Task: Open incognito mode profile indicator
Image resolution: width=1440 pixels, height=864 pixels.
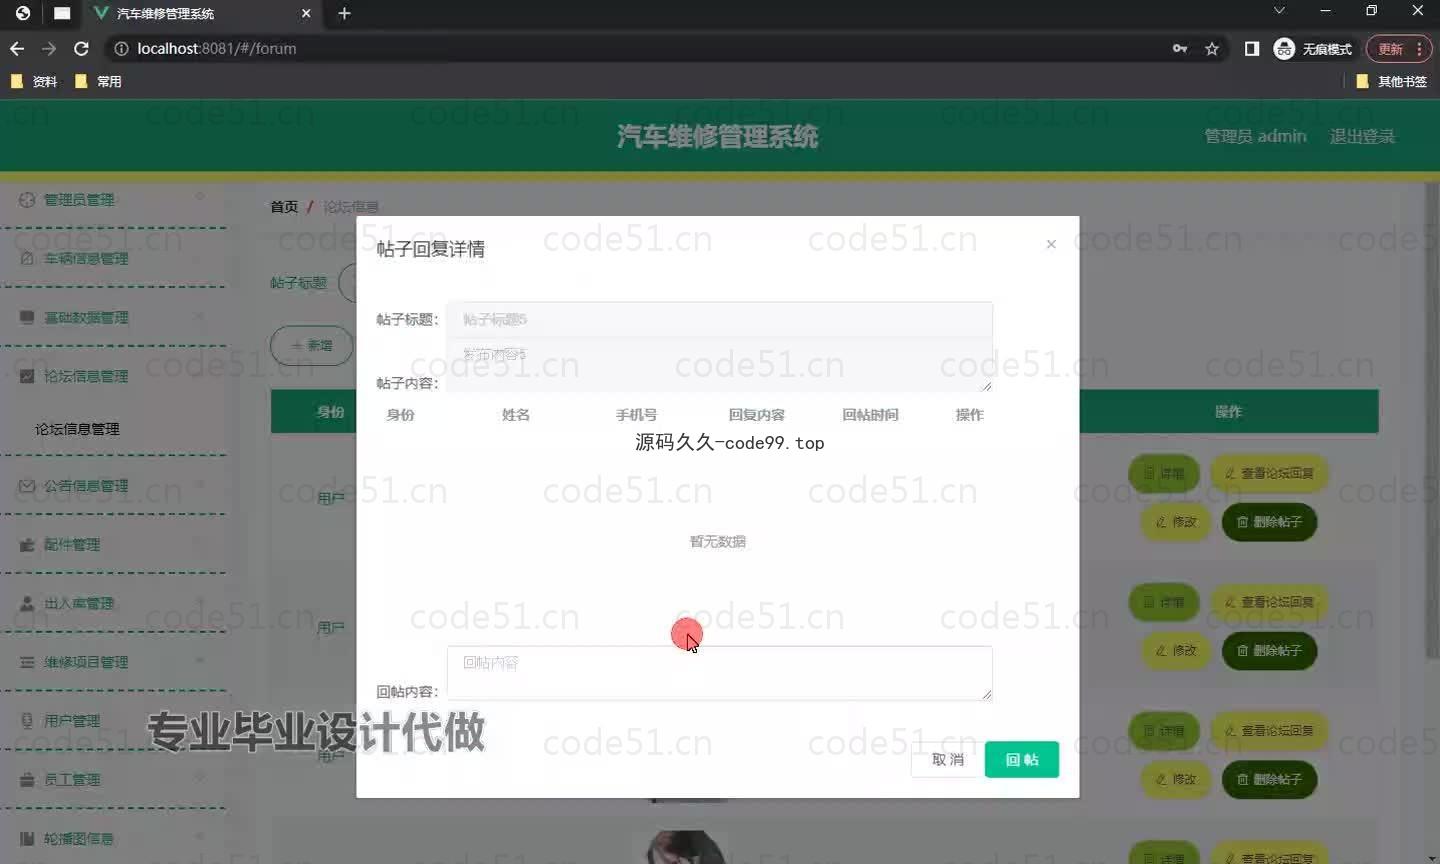Action: pos(1313,48)
